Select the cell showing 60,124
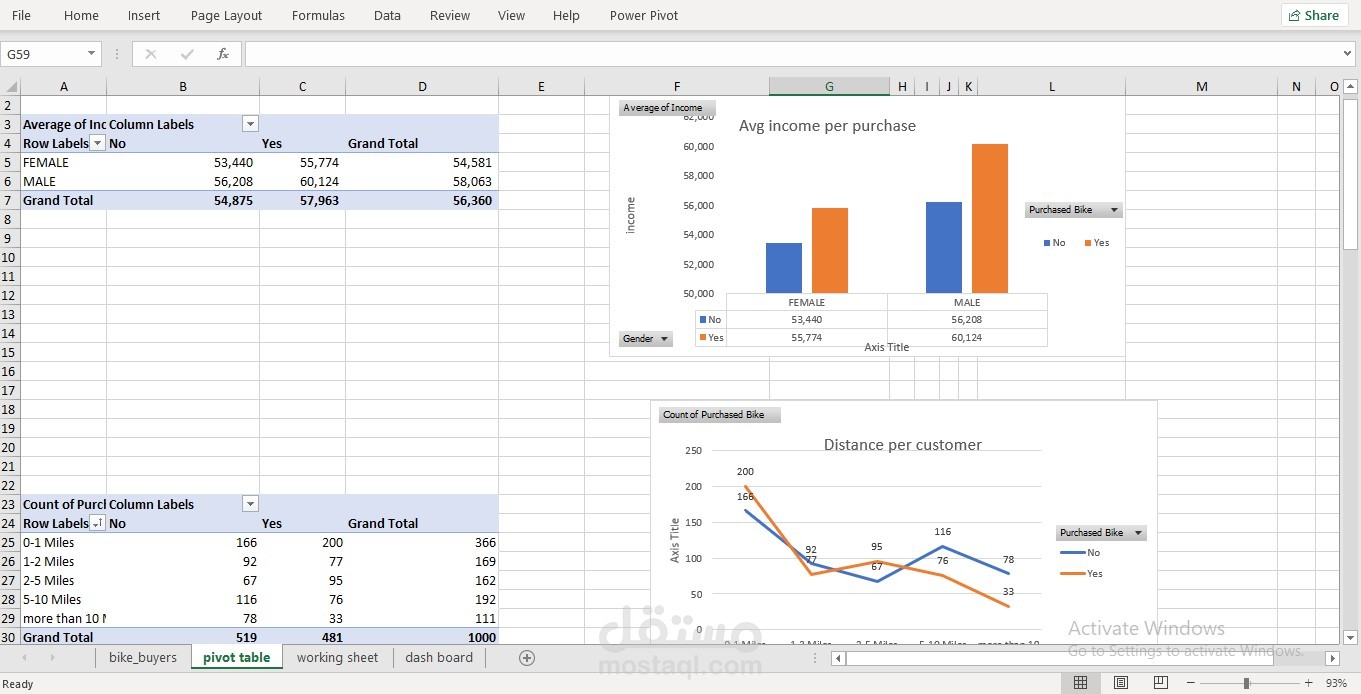Screen dimensions: 1361x694 click(x=302, y=181)
